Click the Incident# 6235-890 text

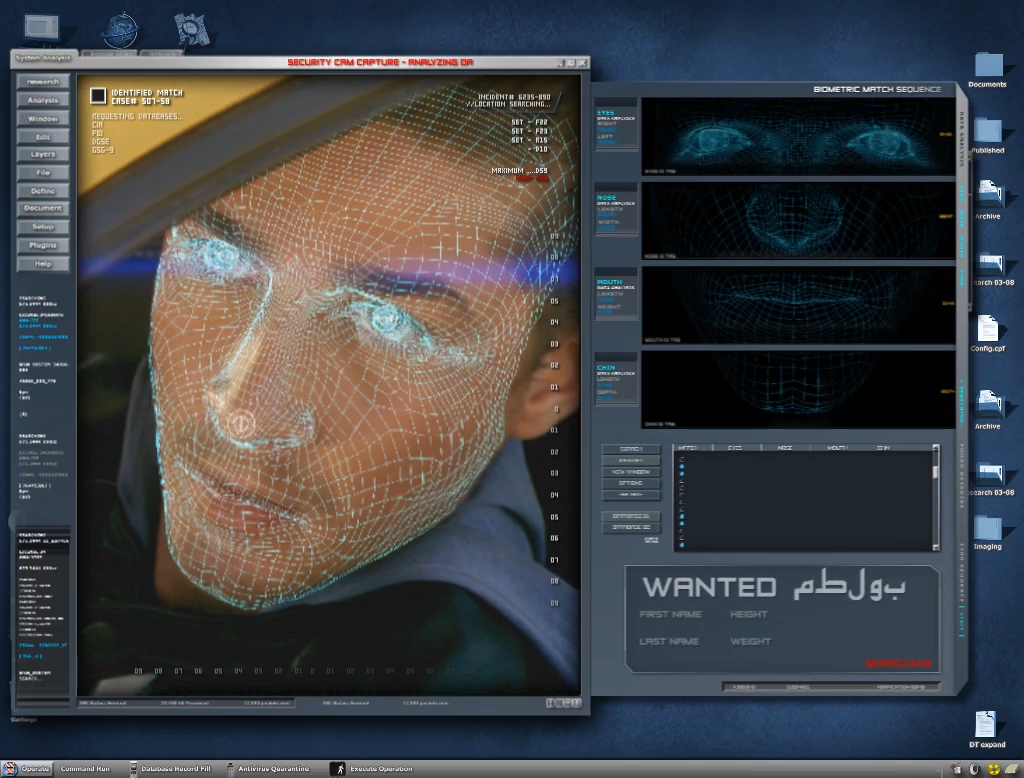click(x=515, y=97)
